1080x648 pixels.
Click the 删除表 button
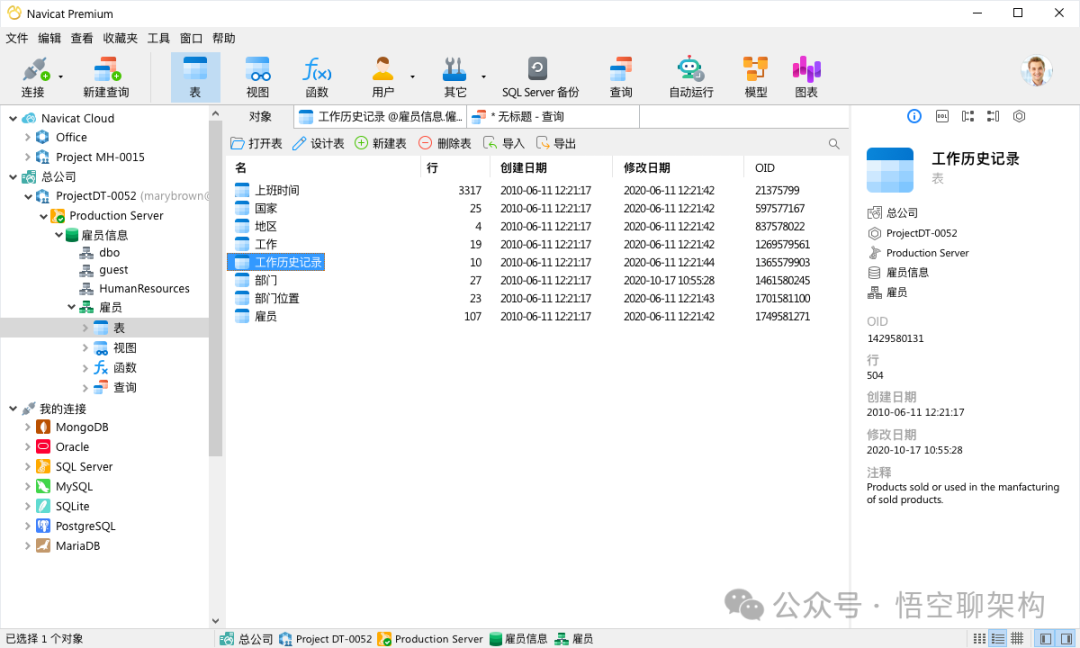[450, 142]
